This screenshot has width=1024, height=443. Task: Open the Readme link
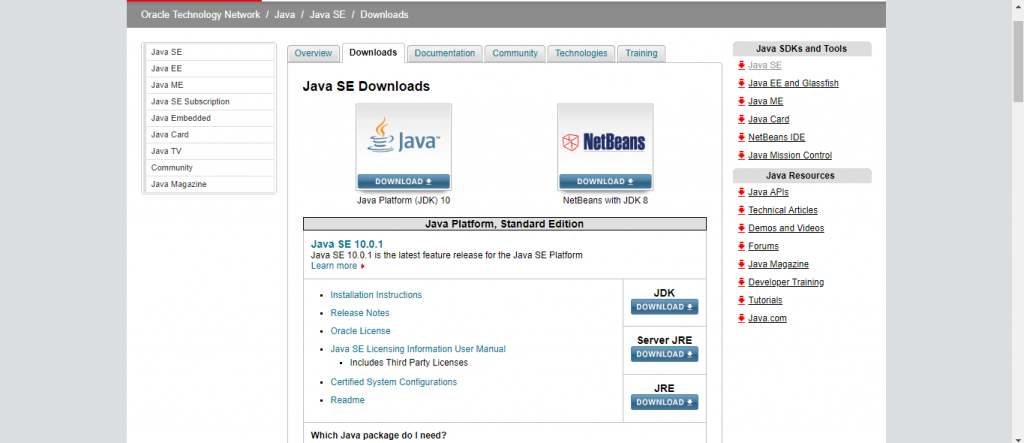tap(347, 400)
